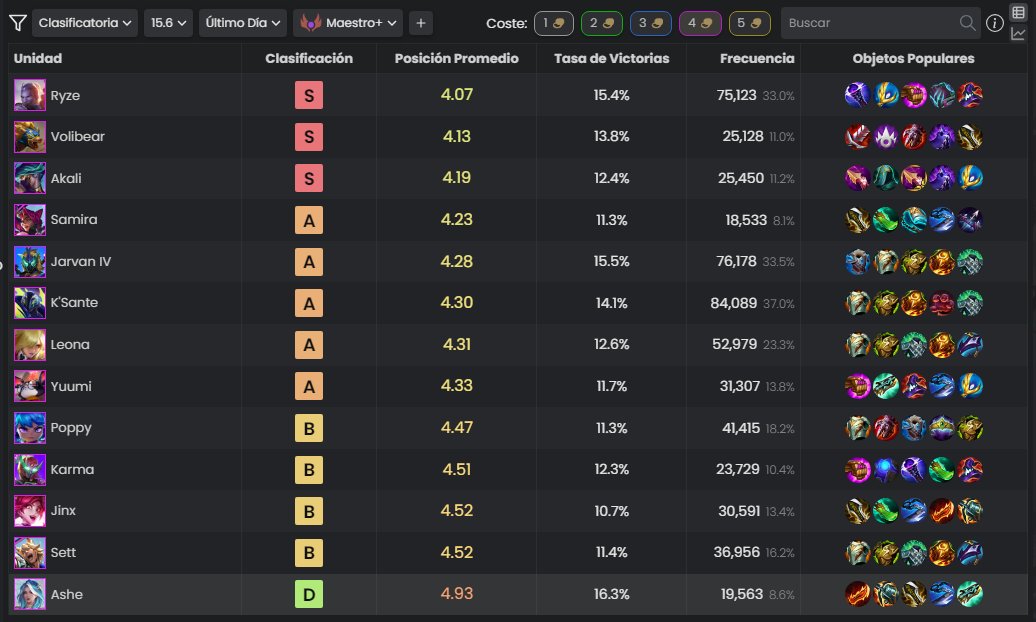Click the plus add filter button
The height and width of the screenshot is (622, 1036).
pos(421,23)
